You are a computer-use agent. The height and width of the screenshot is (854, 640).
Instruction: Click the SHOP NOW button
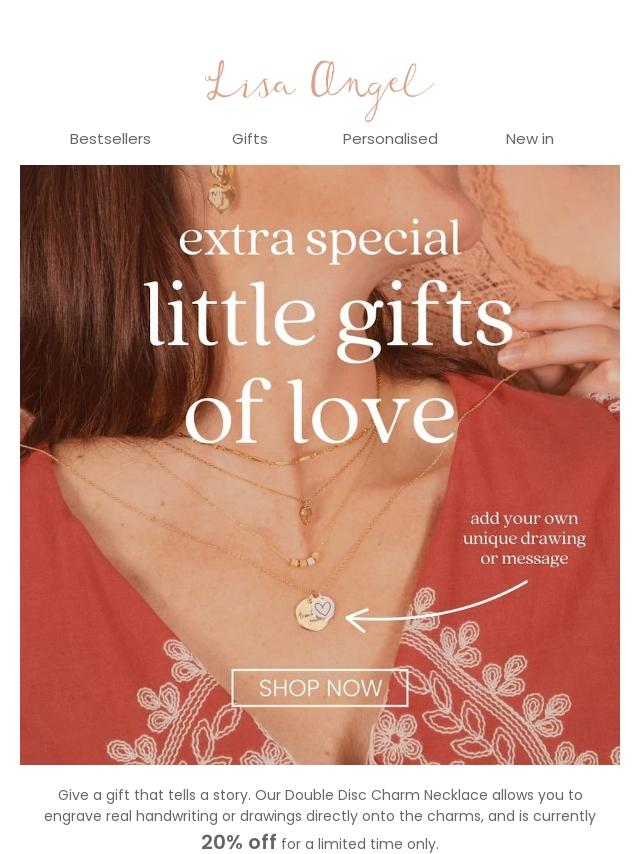coord(320,688)
